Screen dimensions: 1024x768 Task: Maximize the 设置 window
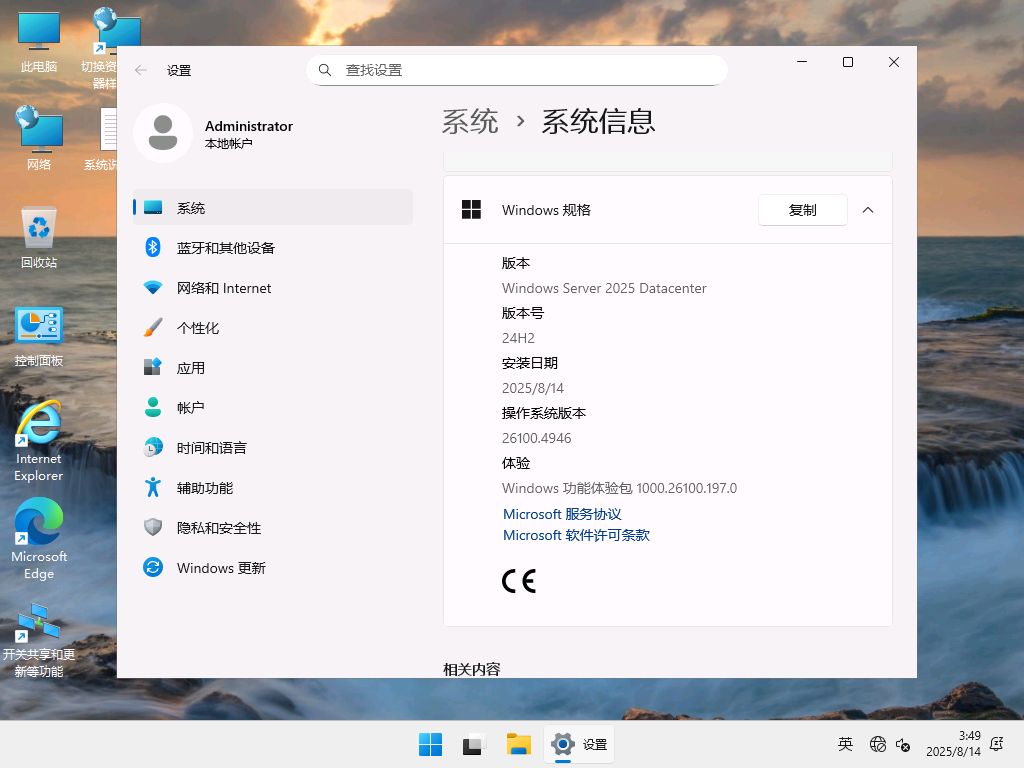[848, 62]
